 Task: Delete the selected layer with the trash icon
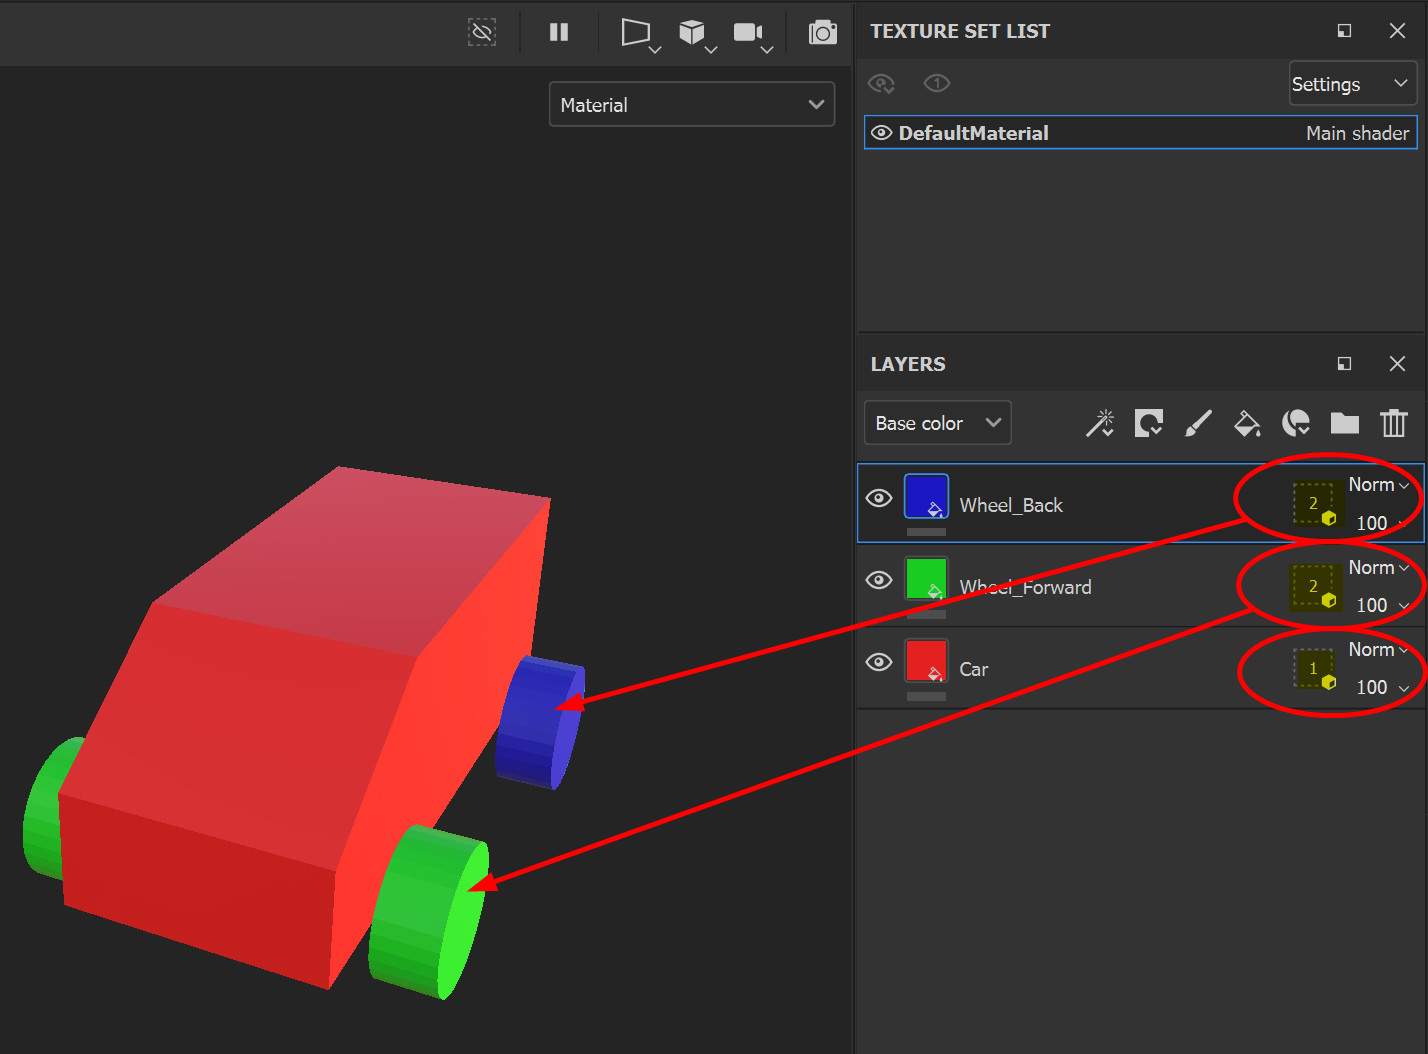[x=1394, y=423]
